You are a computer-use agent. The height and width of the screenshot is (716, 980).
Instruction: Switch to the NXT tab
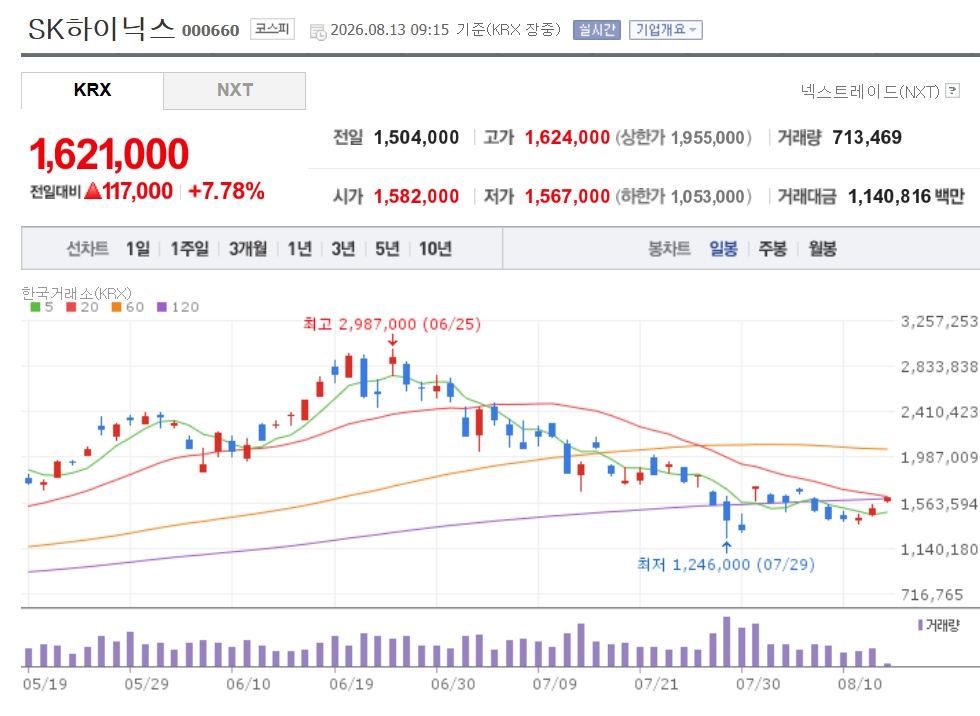coord(234,91)
